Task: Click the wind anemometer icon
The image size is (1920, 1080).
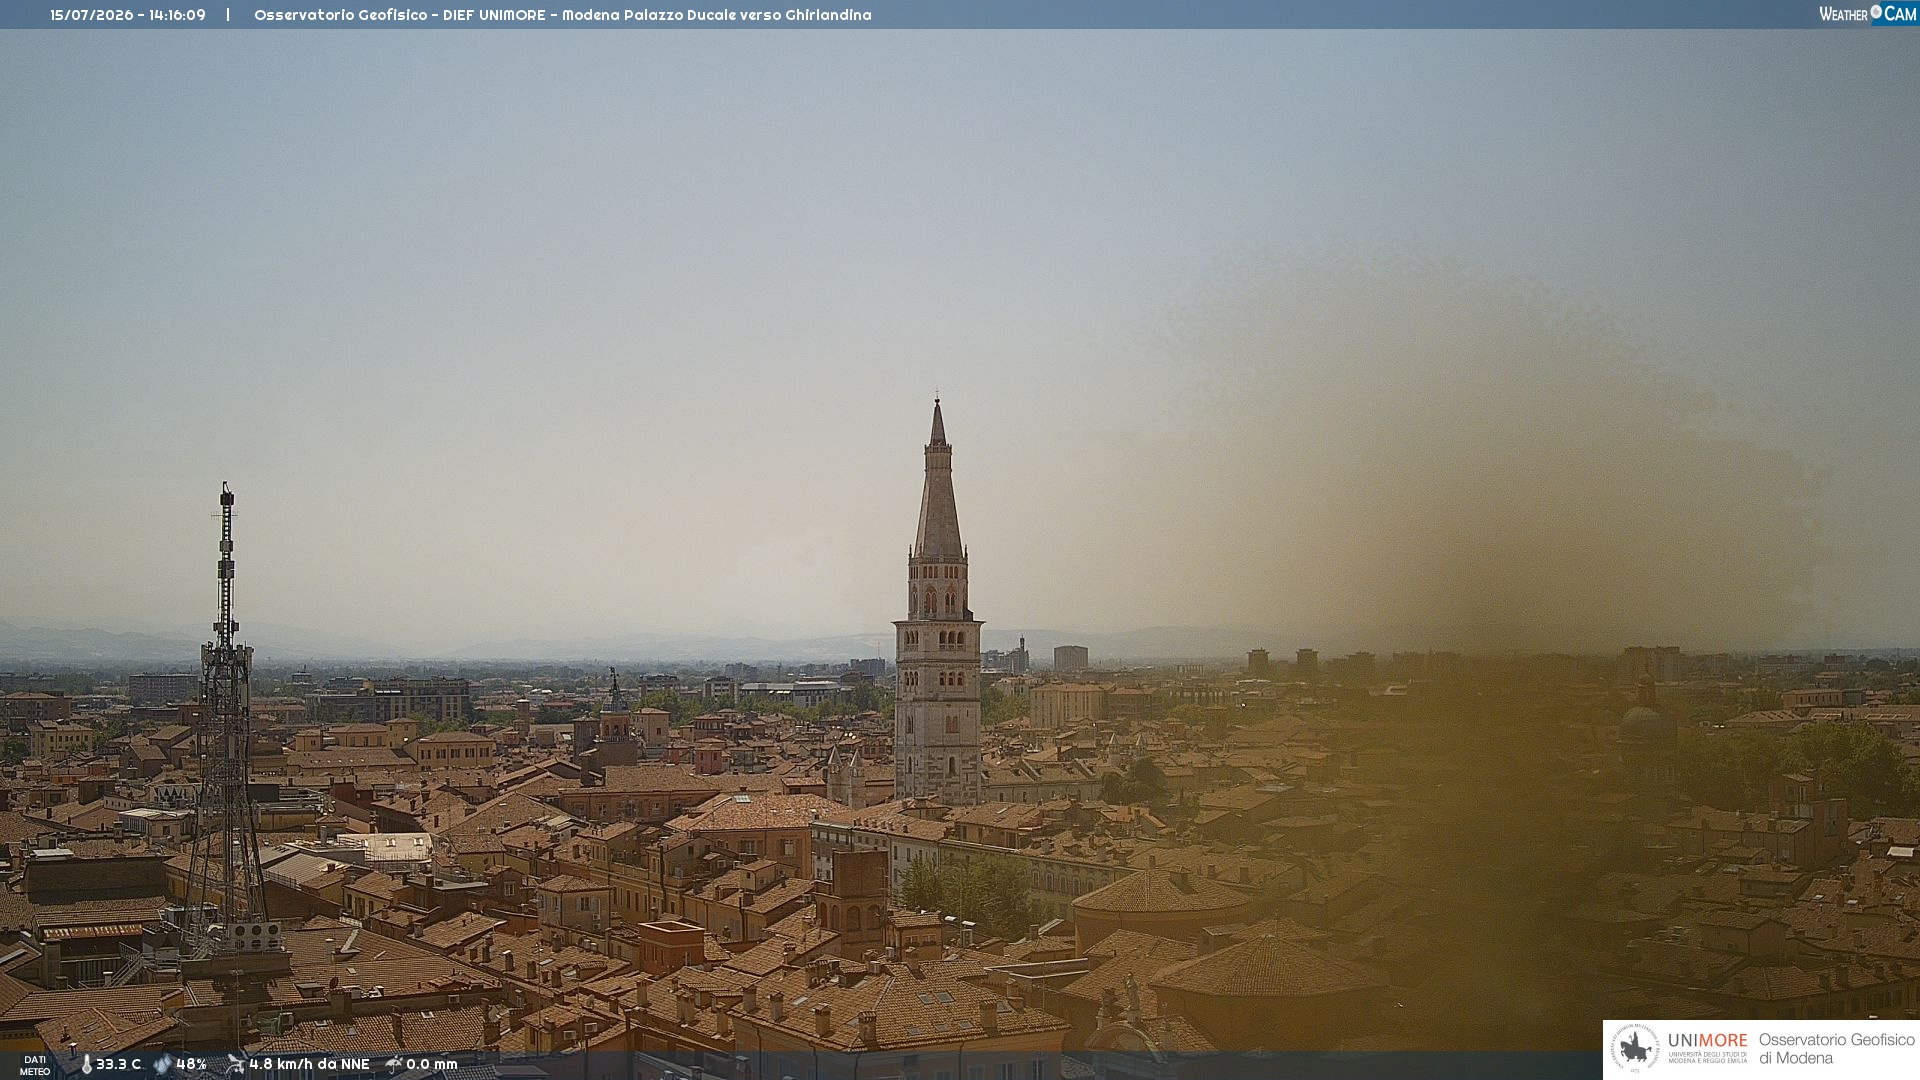Action: (x=235, y=1064)
